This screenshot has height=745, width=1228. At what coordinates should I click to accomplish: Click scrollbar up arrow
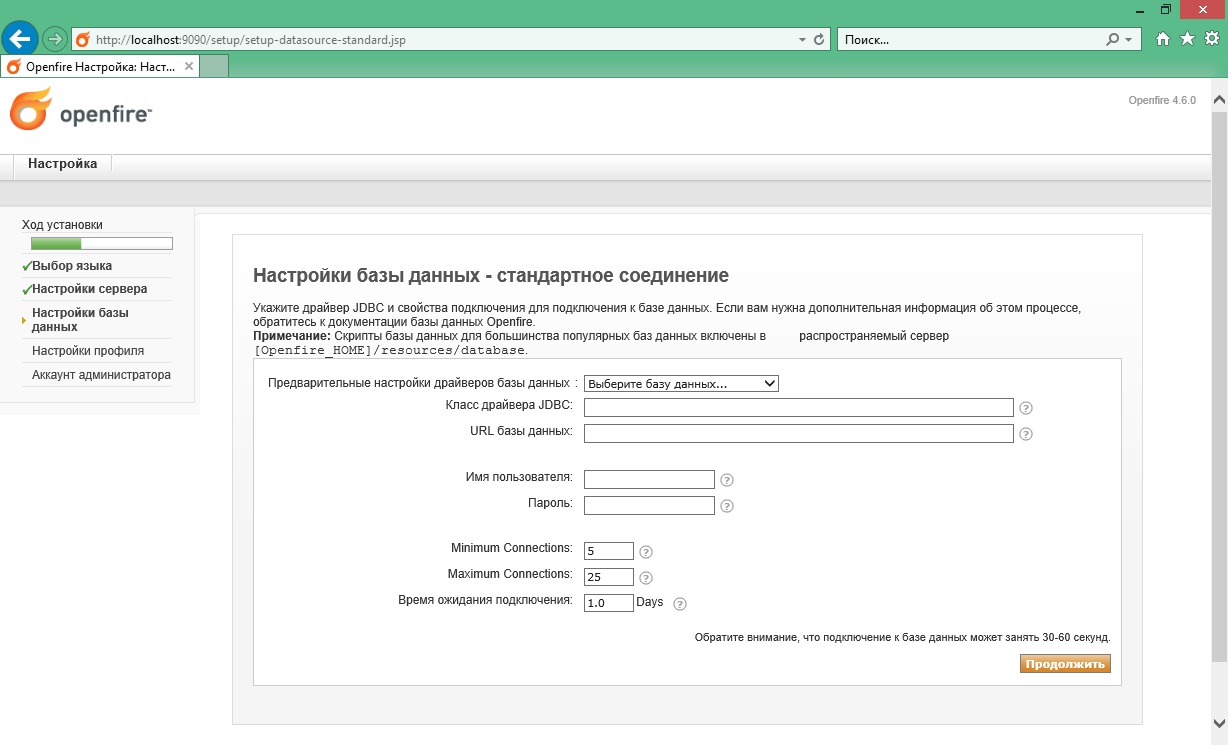(x=1219, y=100)
